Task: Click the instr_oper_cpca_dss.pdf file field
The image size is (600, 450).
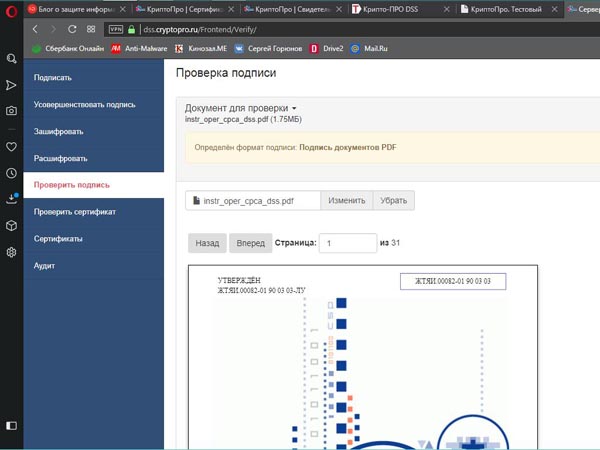Action: (253, 201)
